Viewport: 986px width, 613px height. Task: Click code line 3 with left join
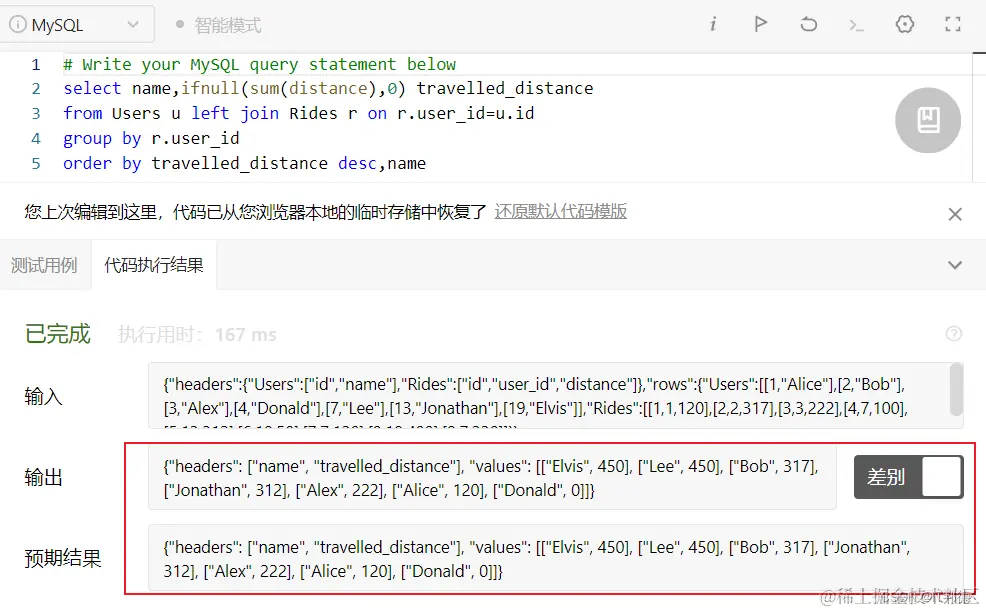[x=298, y=113]
